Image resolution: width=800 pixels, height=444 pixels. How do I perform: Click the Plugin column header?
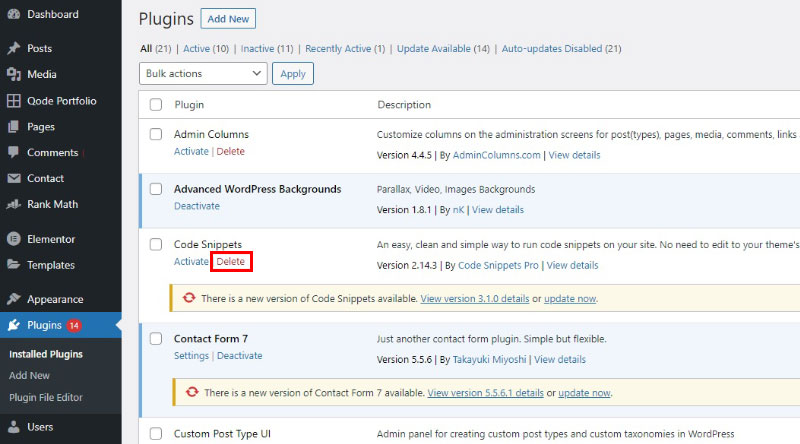pyautogui.click(x=189, y=105)
